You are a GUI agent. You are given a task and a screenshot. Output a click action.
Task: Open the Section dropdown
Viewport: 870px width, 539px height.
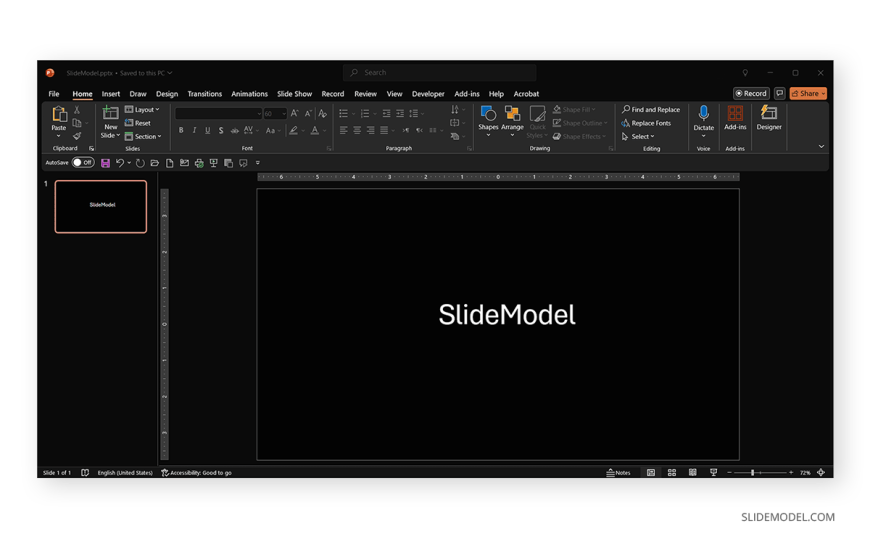143,137
